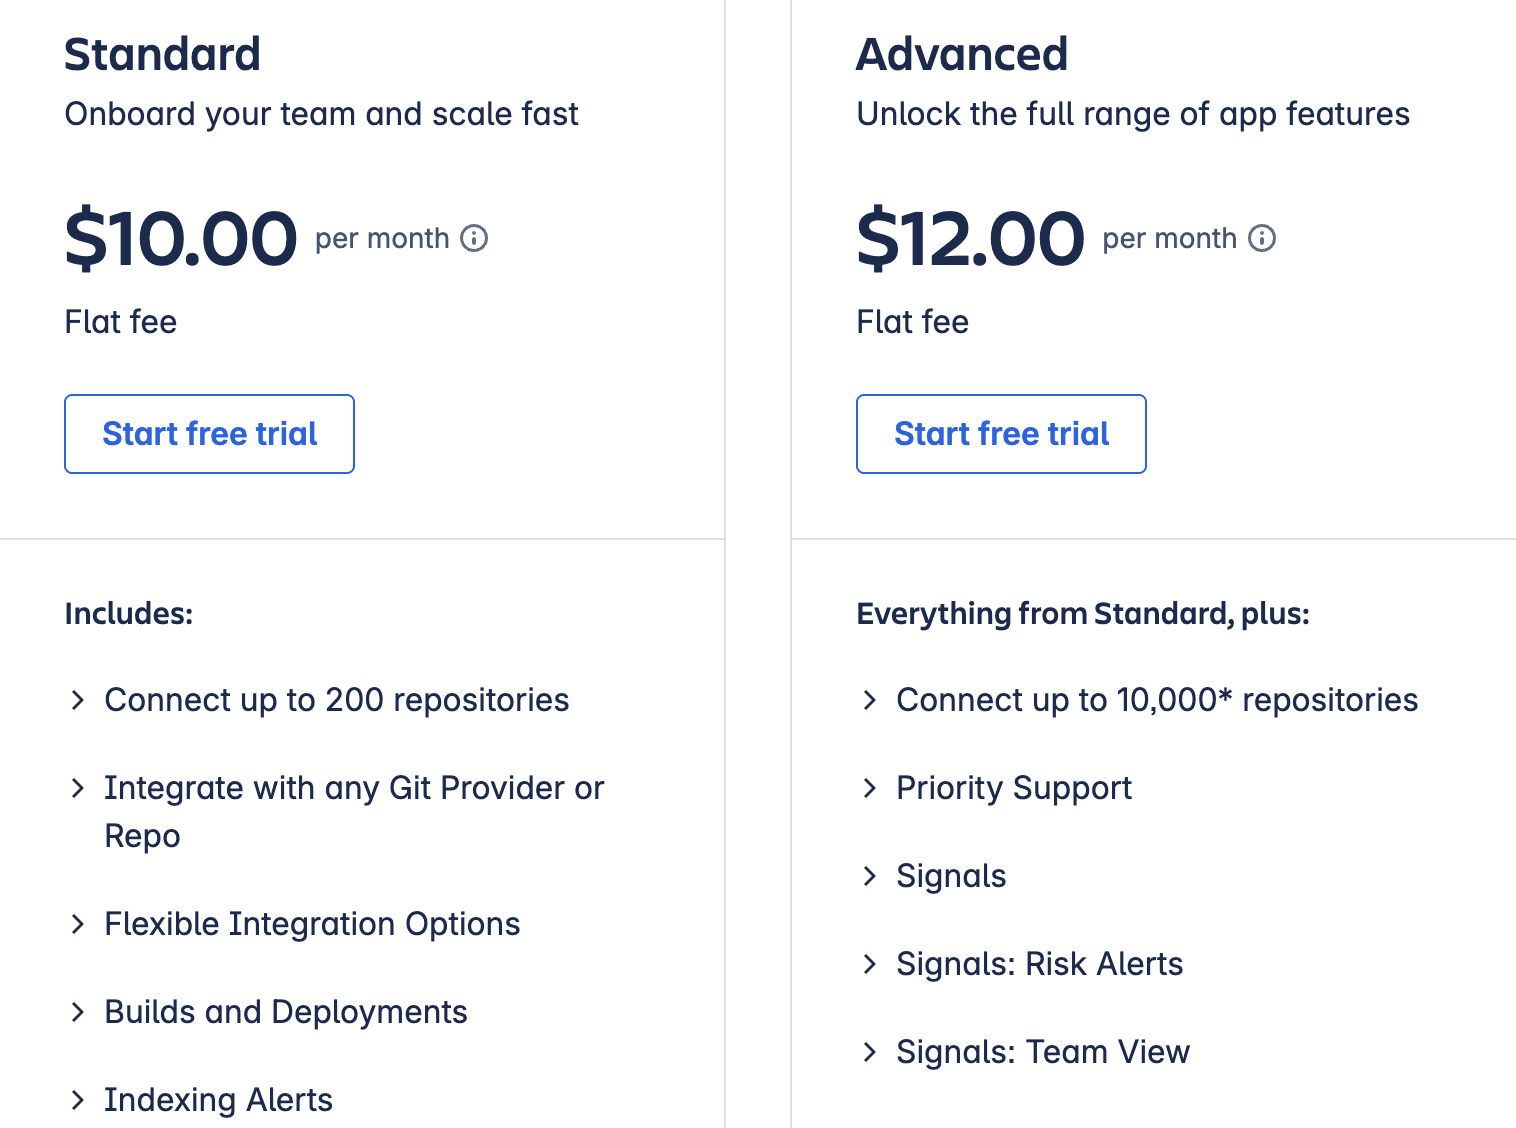Click the info icon beside Standard's monthly price
The height and width of the screenshot is (1128, 1516).
(x=475, y=238)
